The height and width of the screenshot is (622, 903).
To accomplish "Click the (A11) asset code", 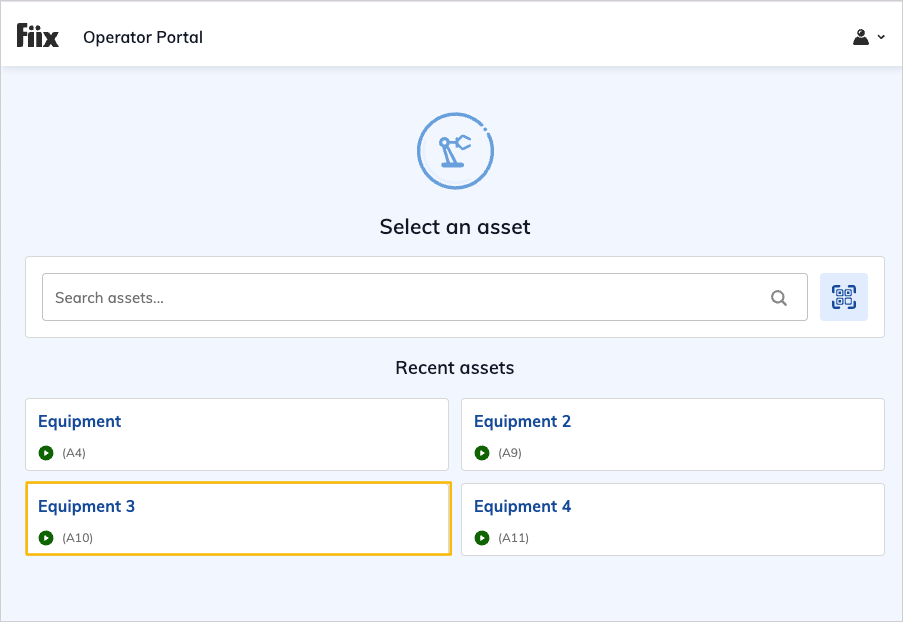I will click(x=513, y=538).
